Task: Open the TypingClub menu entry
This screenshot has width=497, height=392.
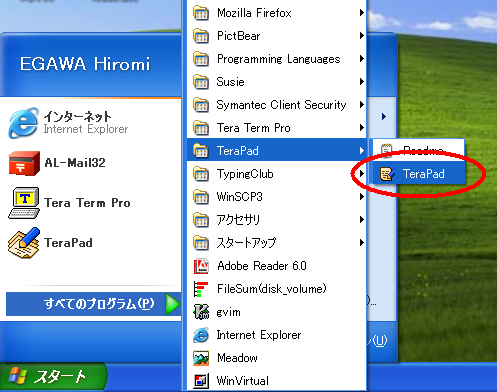Action: [277, 174]
